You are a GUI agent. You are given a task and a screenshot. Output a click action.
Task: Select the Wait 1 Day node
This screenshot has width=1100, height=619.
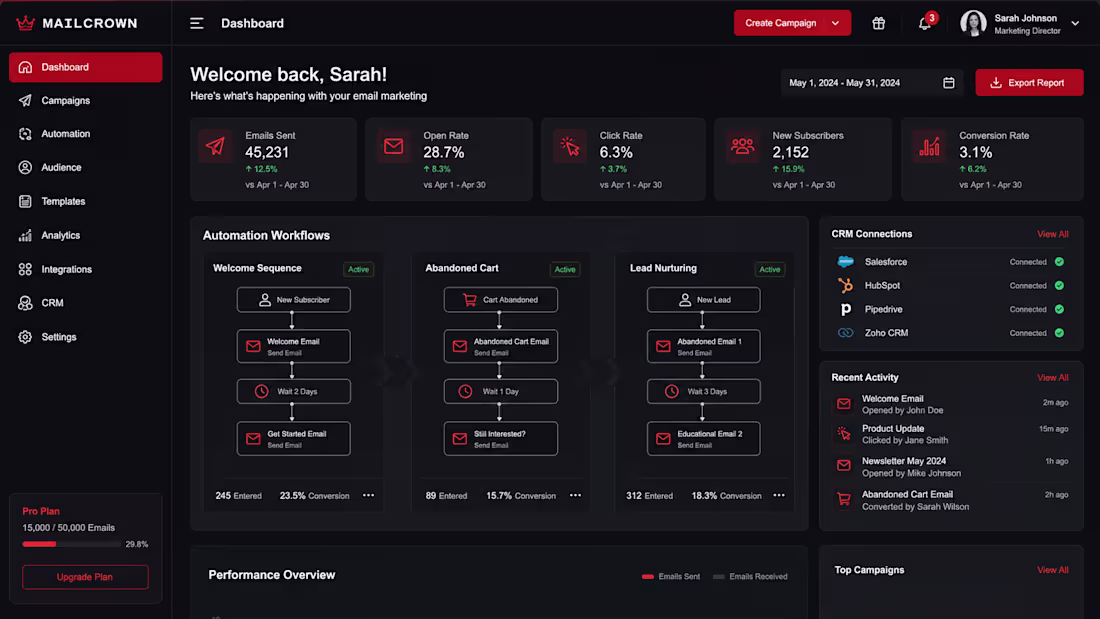tap(501, 392)
